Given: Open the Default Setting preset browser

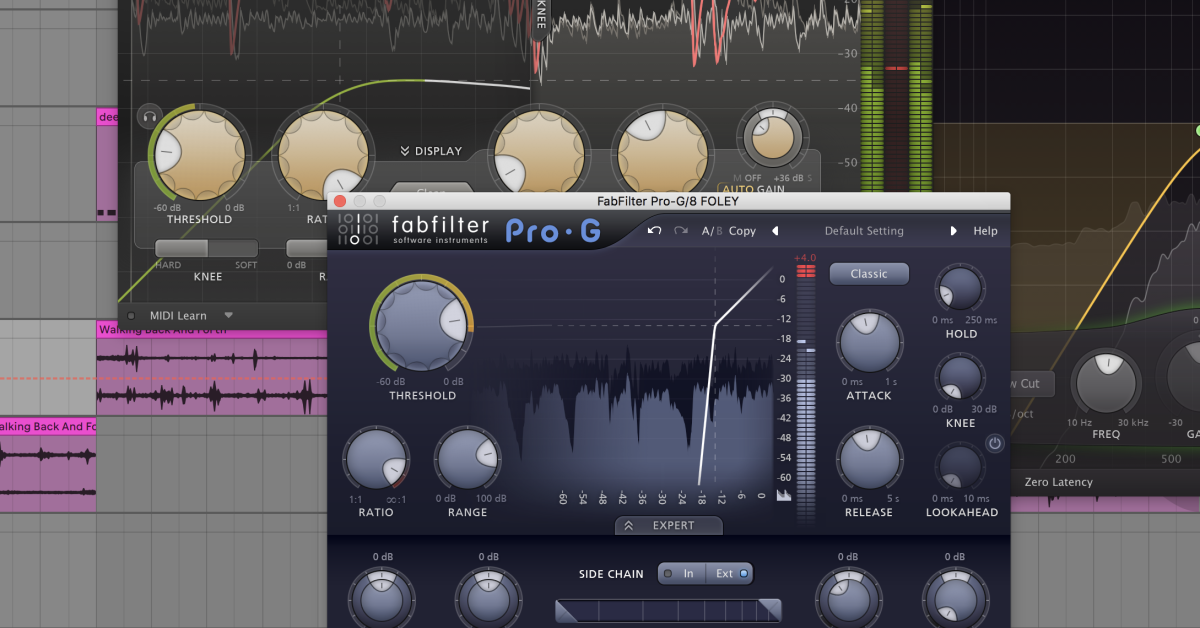Looking at the screenshot, I should pos(863,231).
